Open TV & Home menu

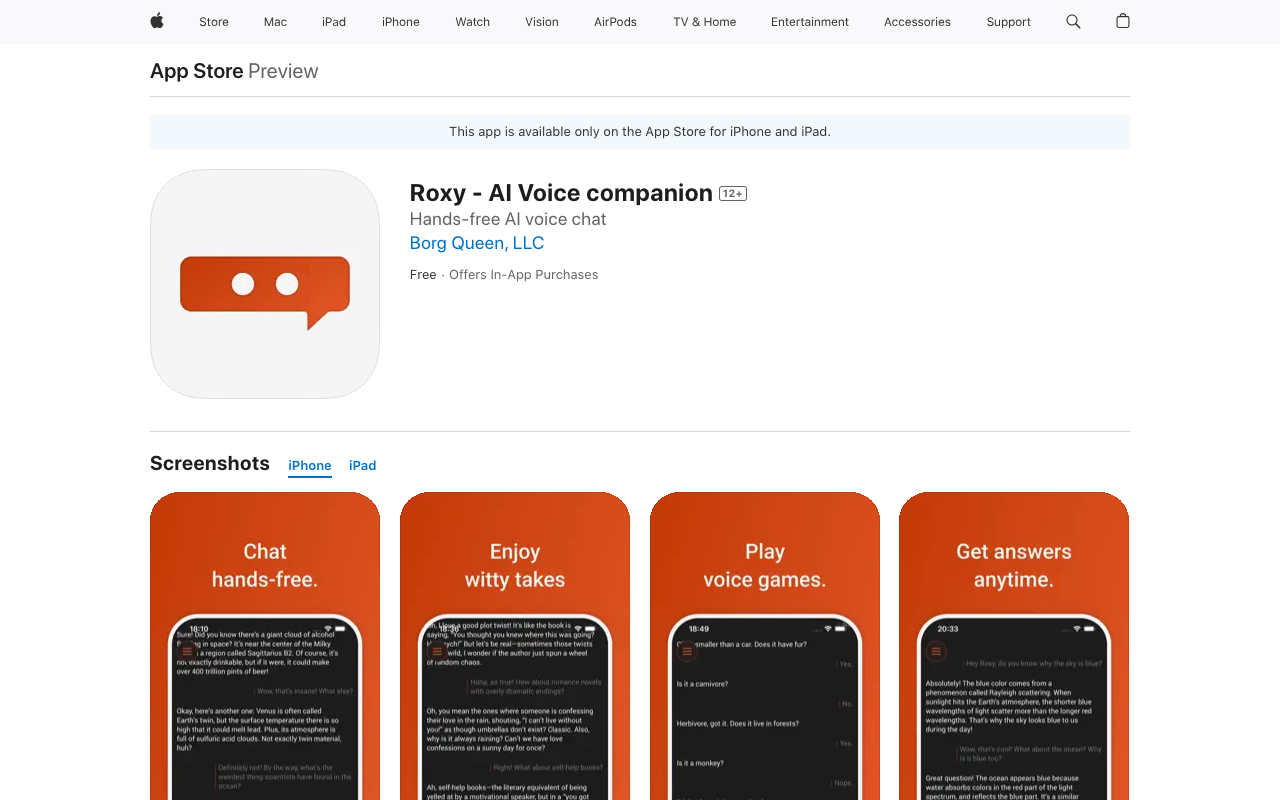tap(704, 22)
